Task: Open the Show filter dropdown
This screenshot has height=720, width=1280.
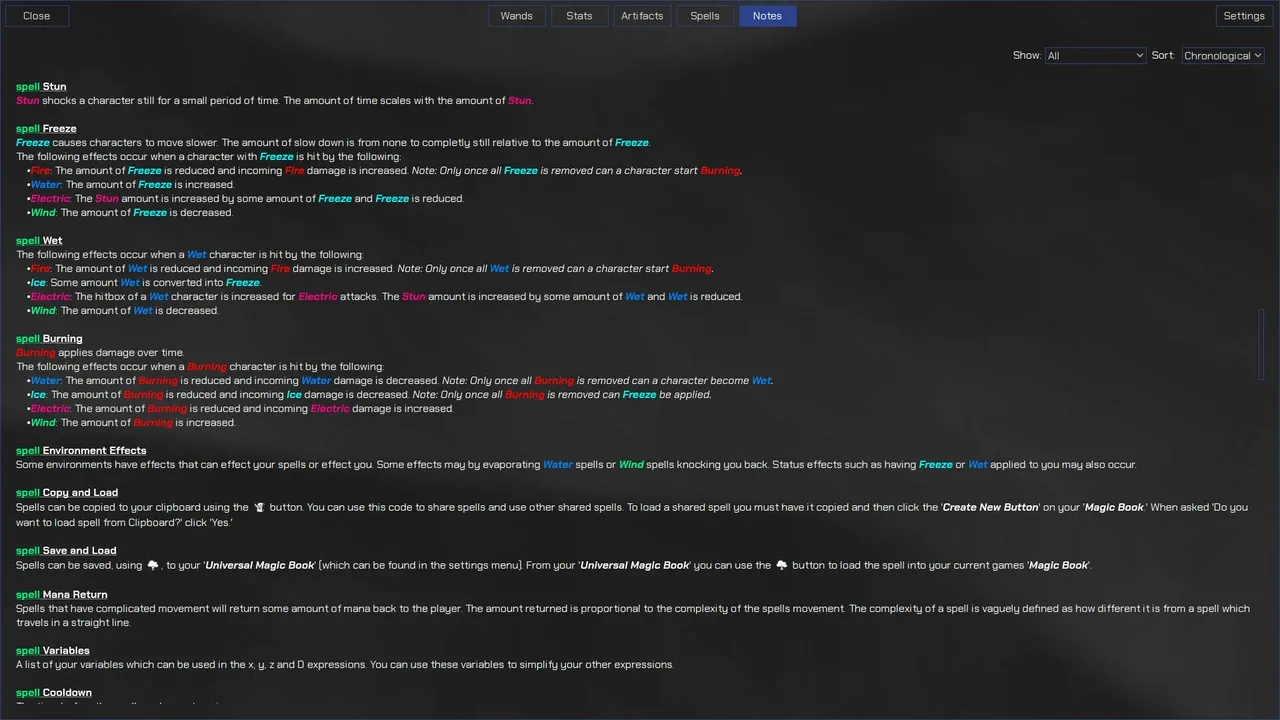Action: (1095, 56)
